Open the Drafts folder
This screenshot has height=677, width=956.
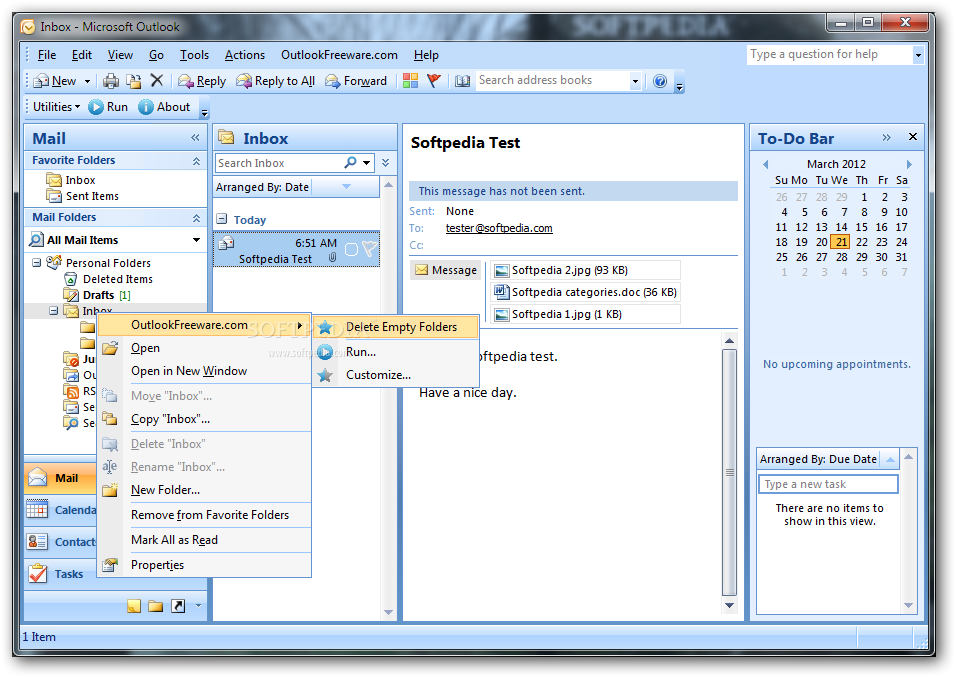pyautogui.click(x=98, y=295)
